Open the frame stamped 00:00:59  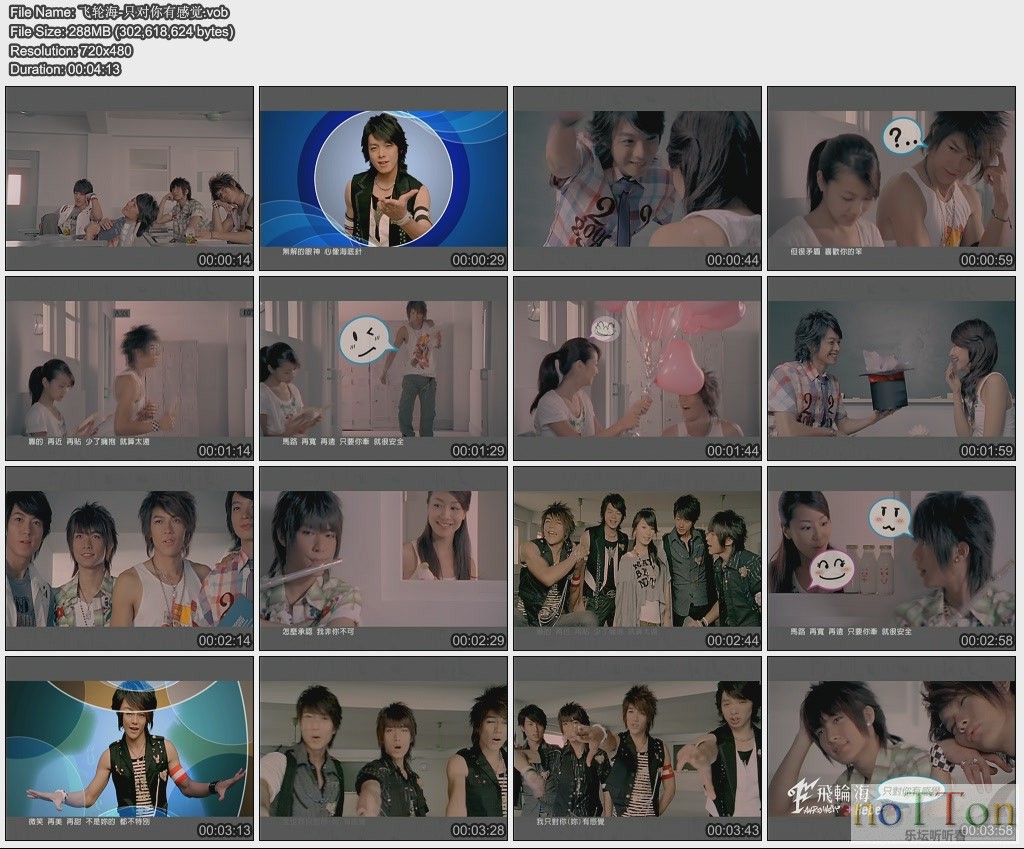coord(891,178)
